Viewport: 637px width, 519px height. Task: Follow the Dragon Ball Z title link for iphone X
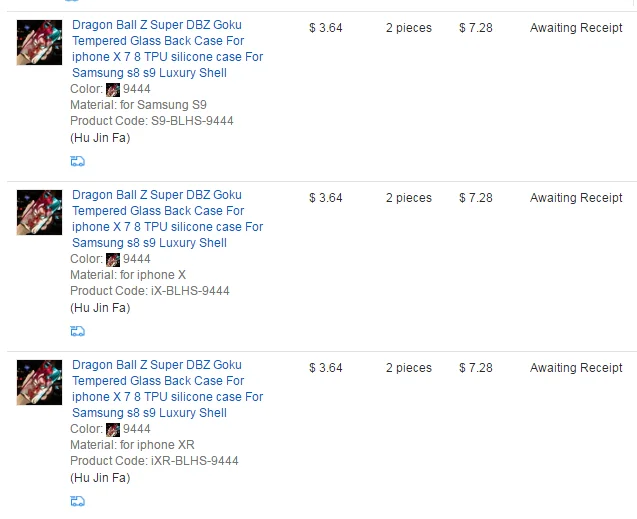click(x=167, y=218)
